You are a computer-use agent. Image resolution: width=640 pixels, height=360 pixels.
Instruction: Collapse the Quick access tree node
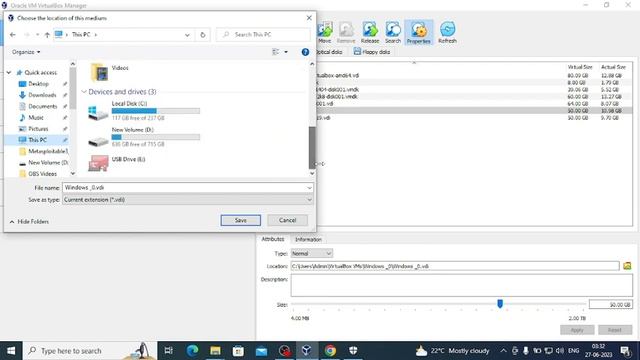[9, 72]
